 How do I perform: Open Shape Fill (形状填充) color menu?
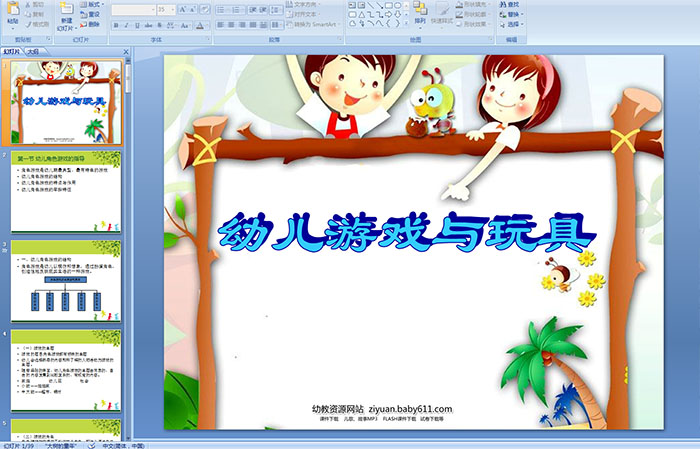tap(474, 4)
